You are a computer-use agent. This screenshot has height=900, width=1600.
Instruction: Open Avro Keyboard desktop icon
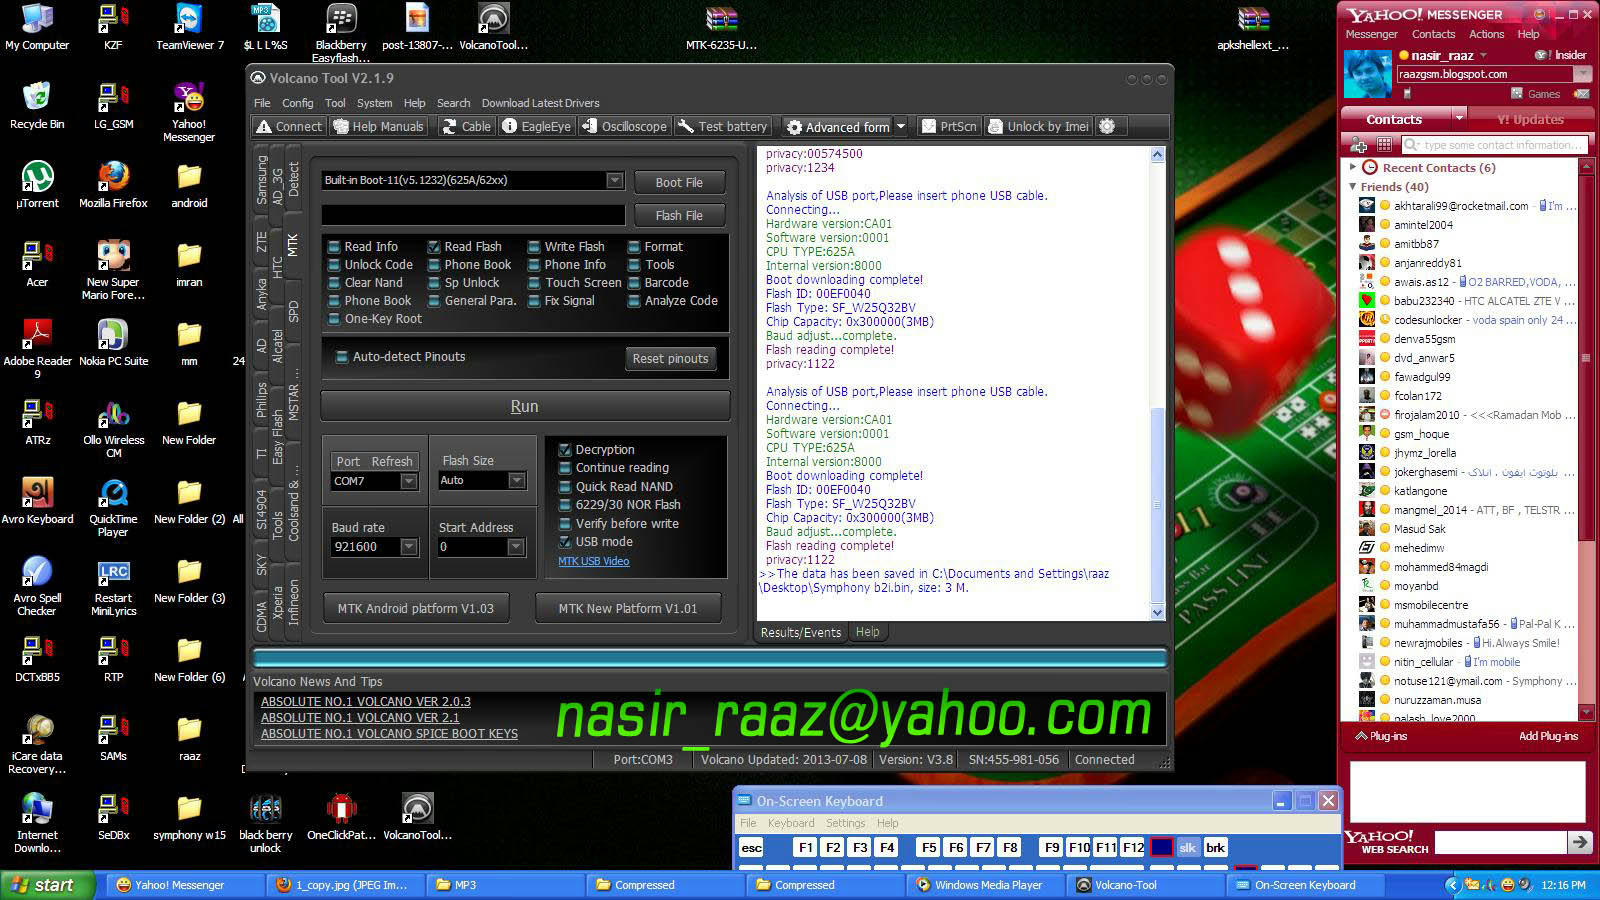pos(37,500)
